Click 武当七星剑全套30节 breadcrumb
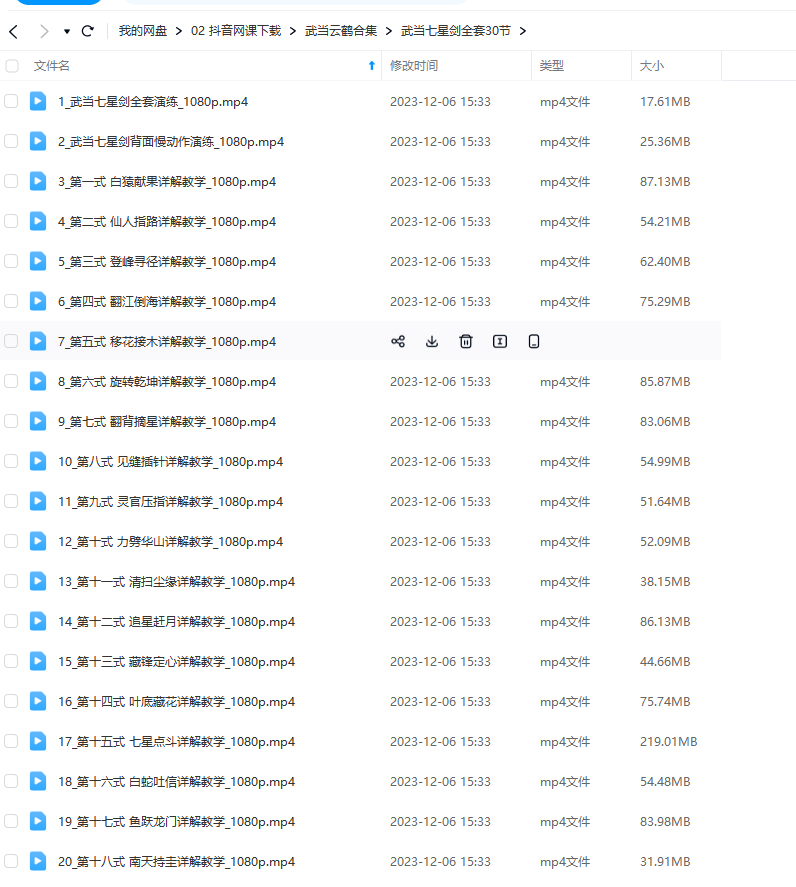Screen dimensions: 796x887 (x=455, y=31)
